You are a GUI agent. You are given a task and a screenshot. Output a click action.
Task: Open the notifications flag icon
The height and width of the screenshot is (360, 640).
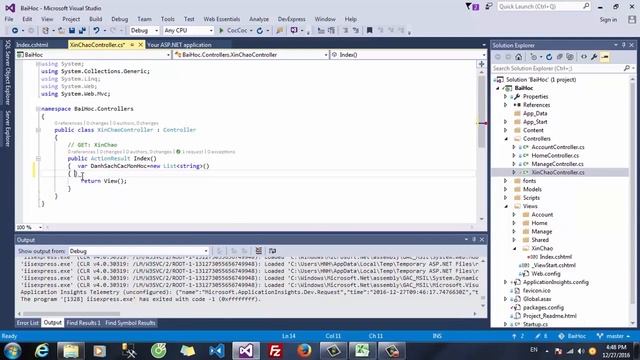[x=472, y=7]
